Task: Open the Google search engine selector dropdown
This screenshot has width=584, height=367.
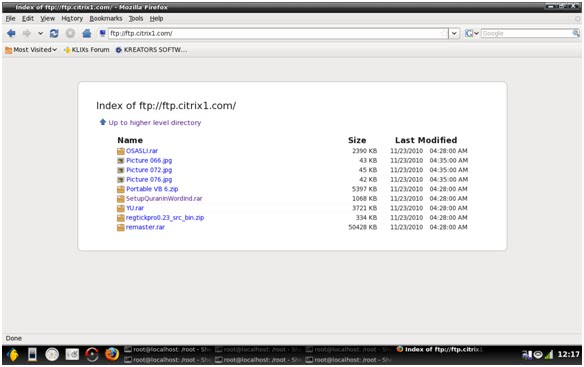Action: pyautogui.click(x=472, y=34)
